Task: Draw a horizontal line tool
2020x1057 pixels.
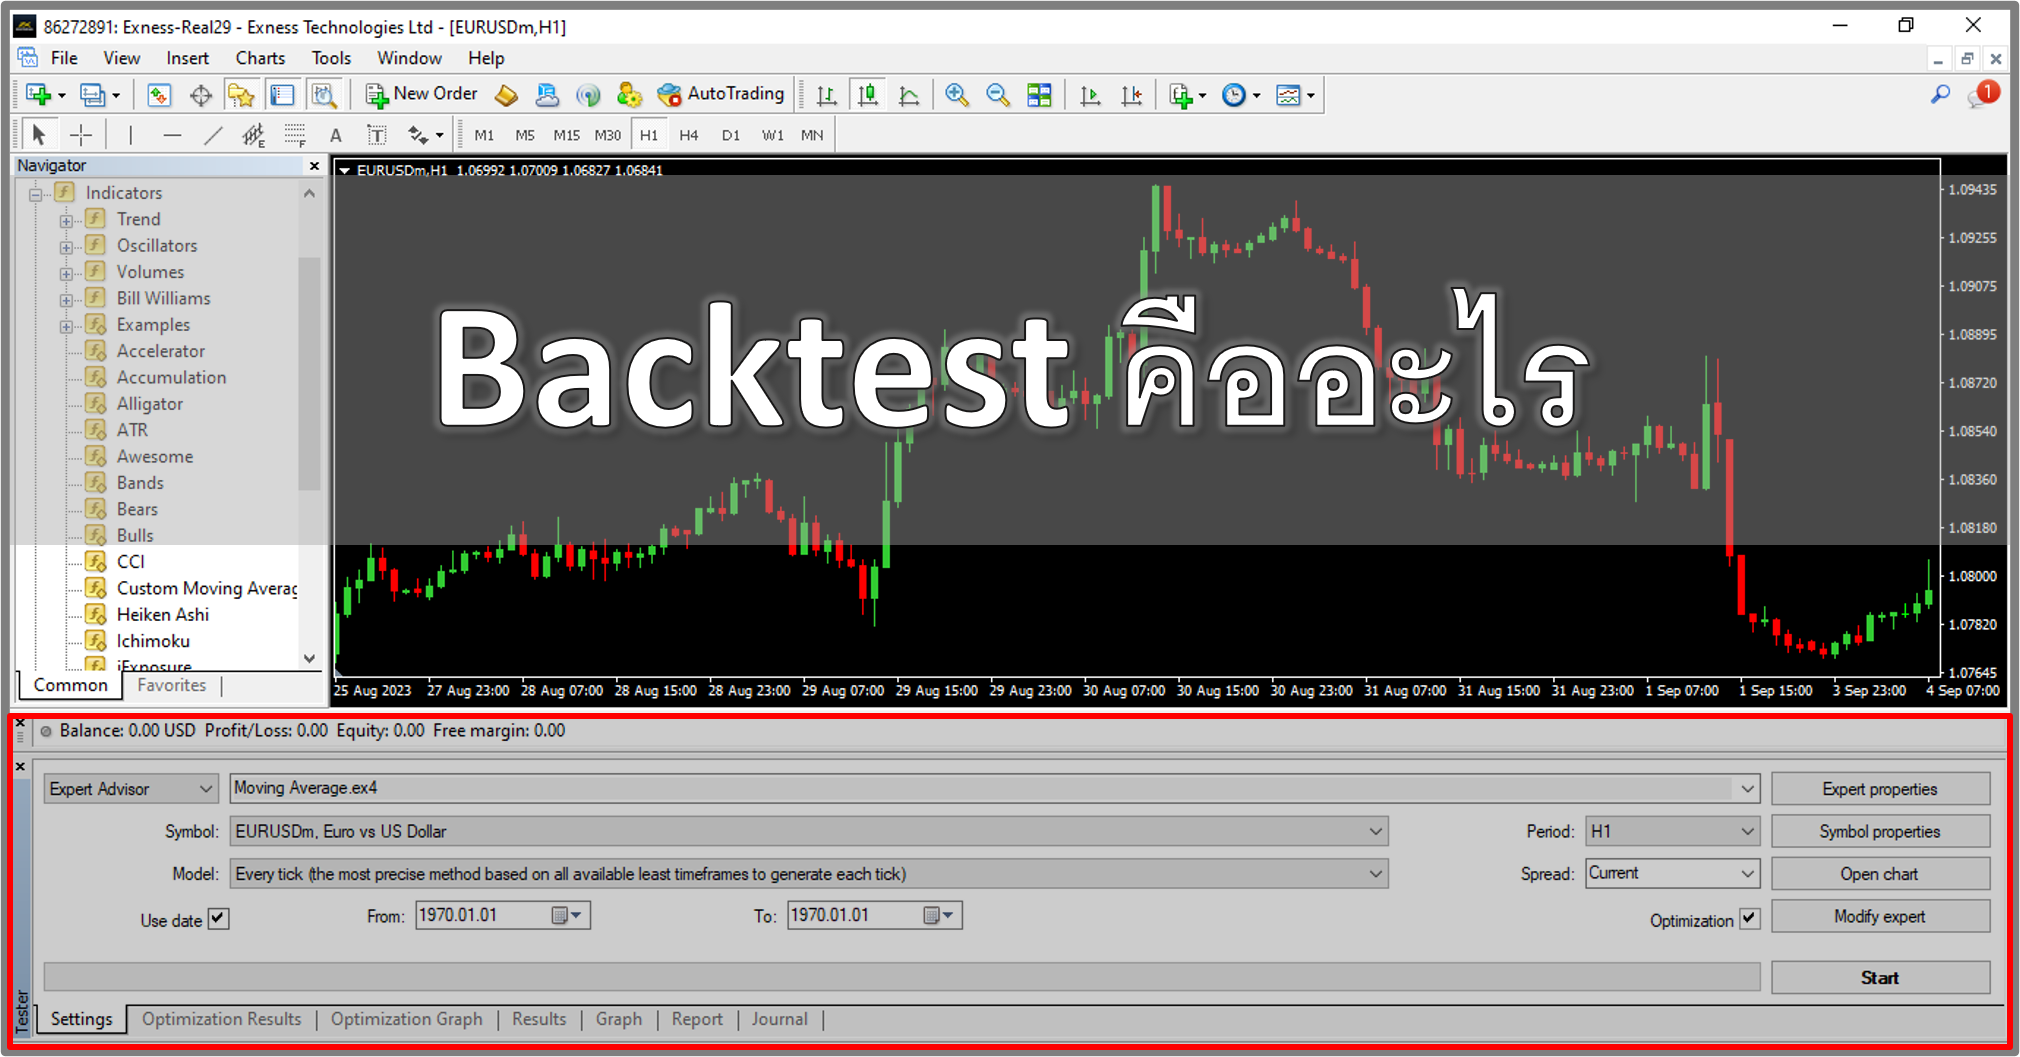Action: coord(172,134)
